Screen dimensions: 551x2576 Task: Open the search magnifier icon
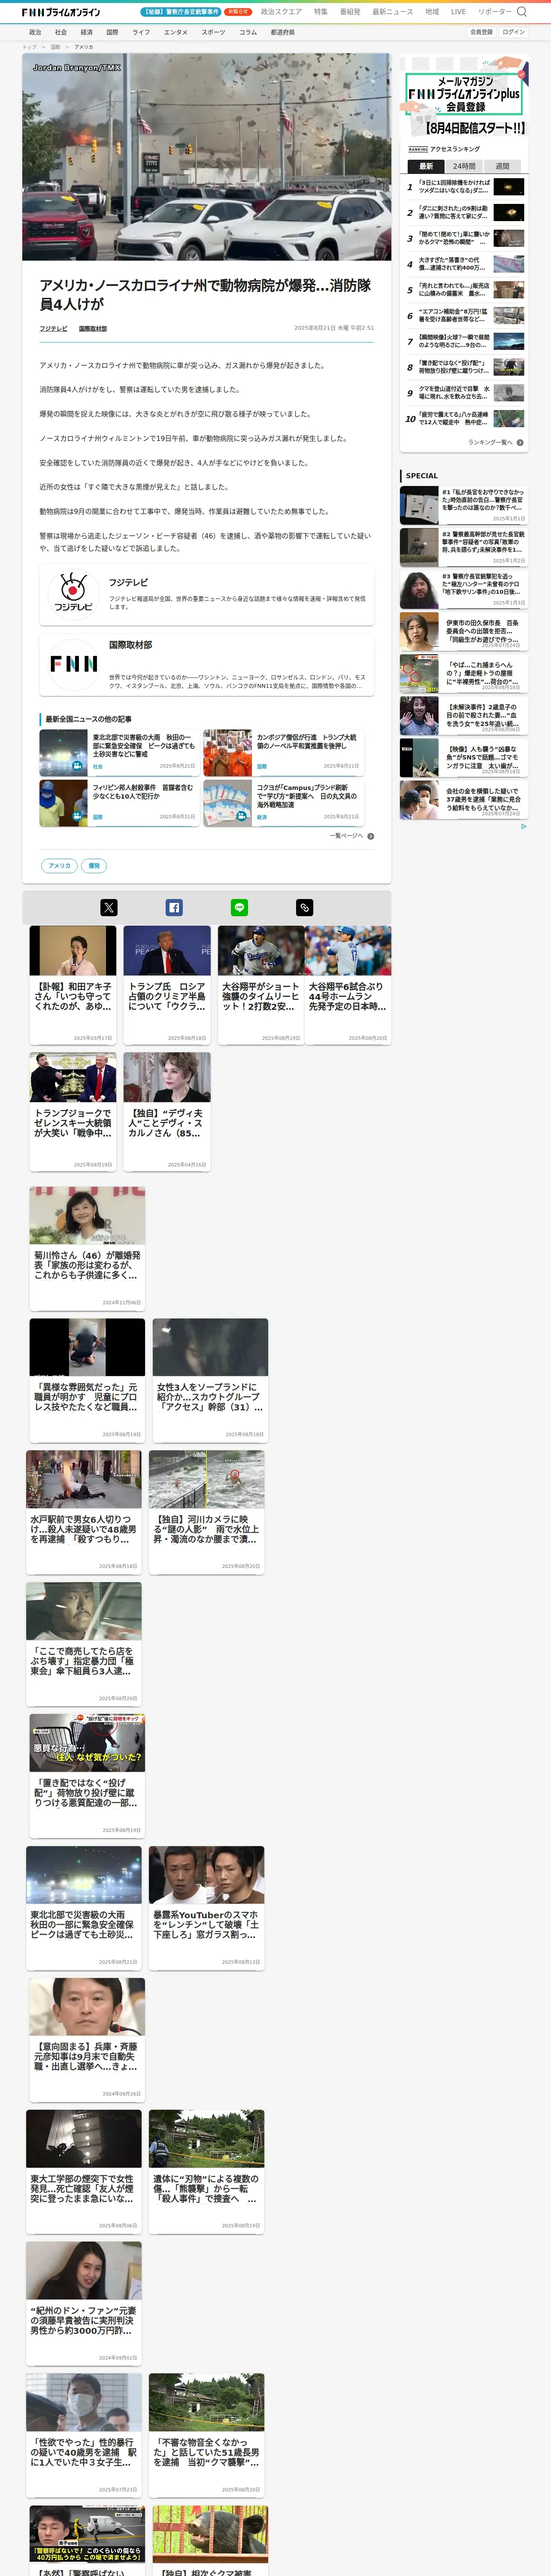coord(521,12)
